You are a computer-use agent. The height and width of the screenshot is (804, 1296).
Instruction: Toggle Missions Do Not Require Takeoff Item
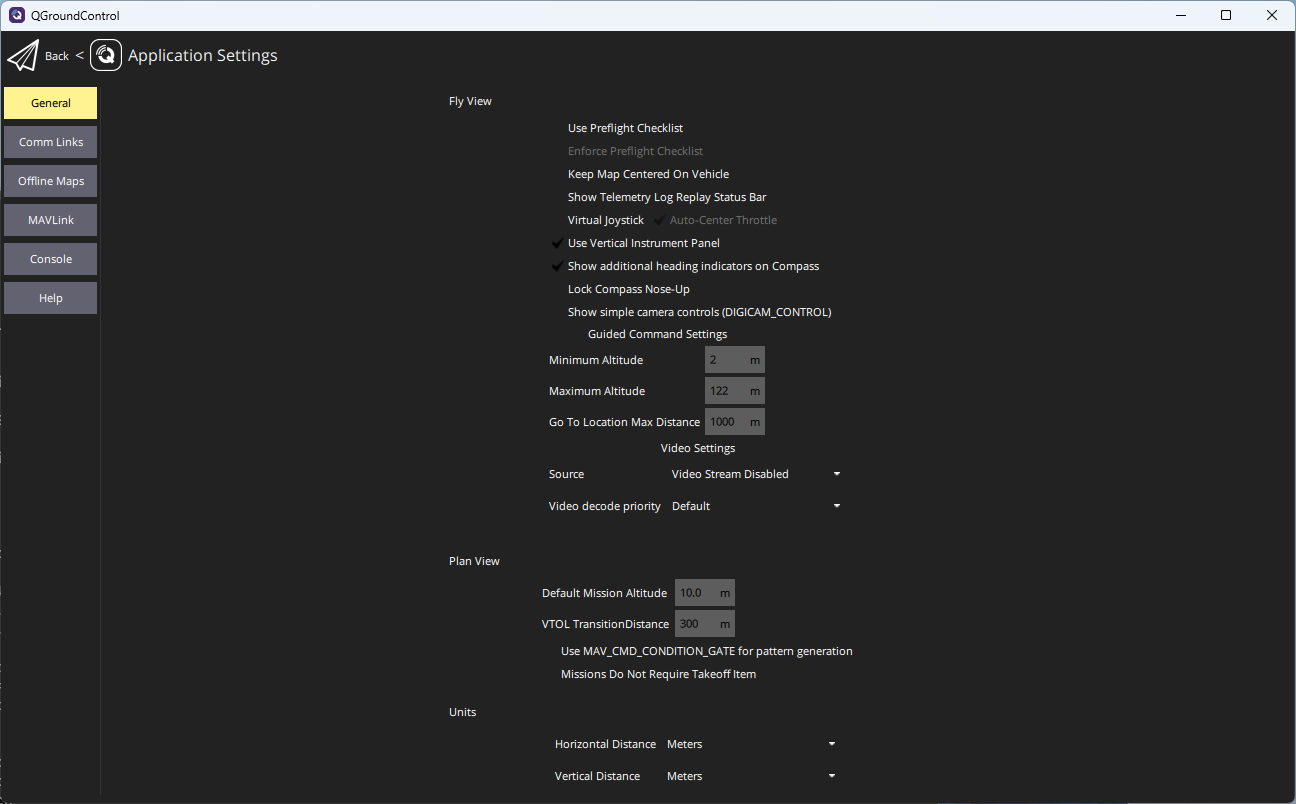(650, 674)
